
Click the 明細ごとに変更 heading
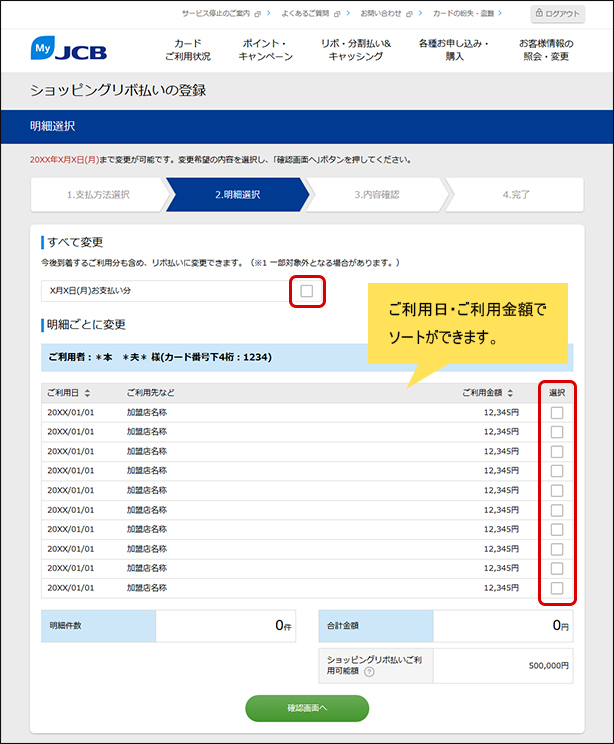pyautogui.click(x=86, y=325)
